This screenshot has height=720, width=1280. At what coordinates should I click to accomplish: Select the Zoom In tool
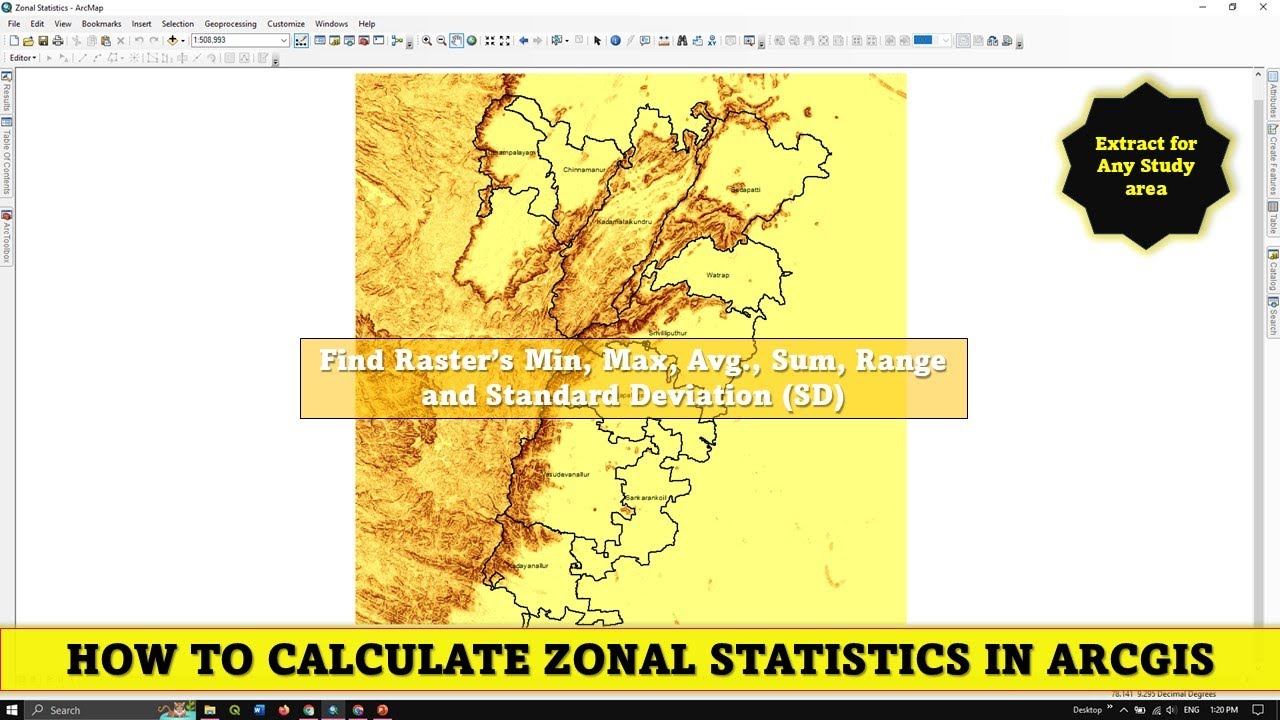coord(427,41)
